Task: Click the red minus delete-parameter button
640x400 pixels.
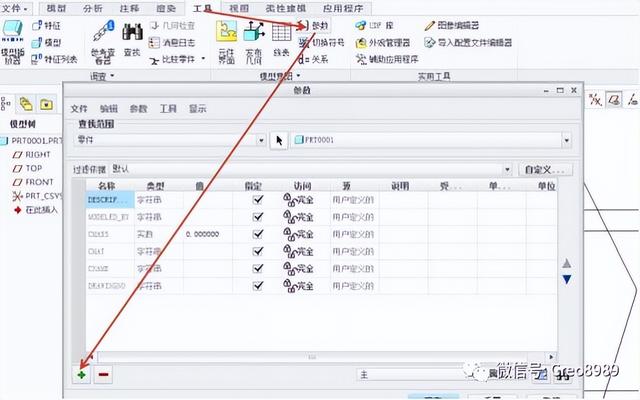Action: (103, 374)
